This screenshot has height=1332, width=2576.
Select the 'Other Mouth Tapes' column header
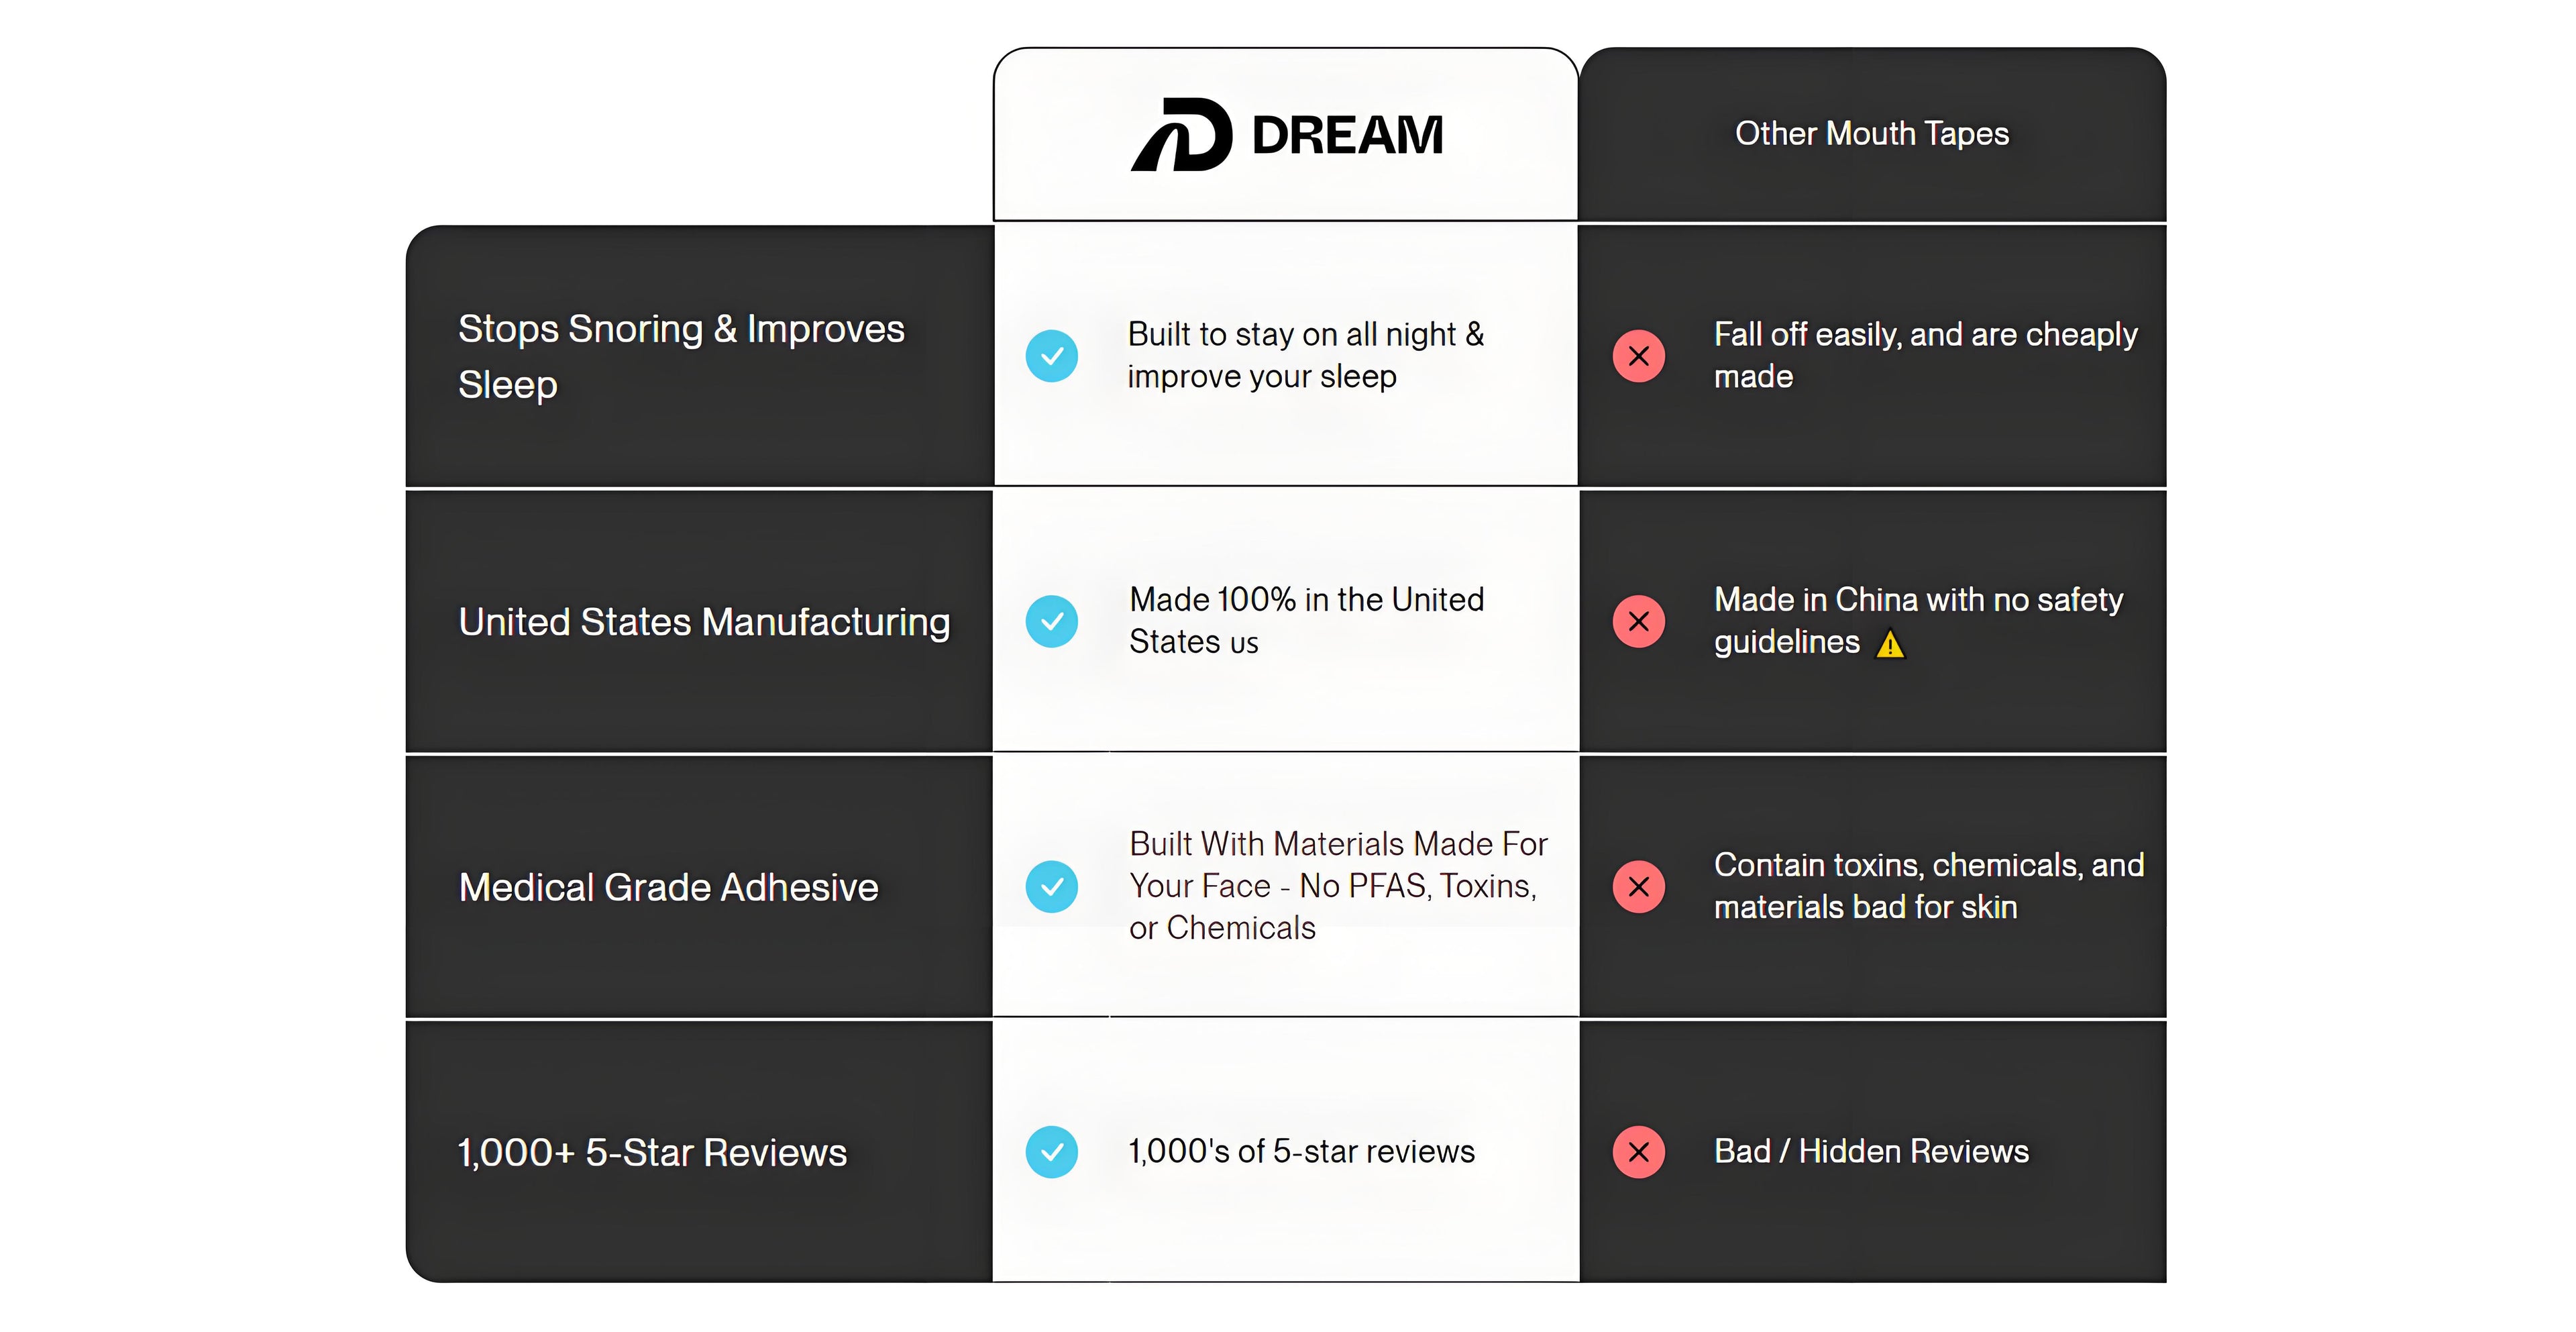(x=1871, y=133)
